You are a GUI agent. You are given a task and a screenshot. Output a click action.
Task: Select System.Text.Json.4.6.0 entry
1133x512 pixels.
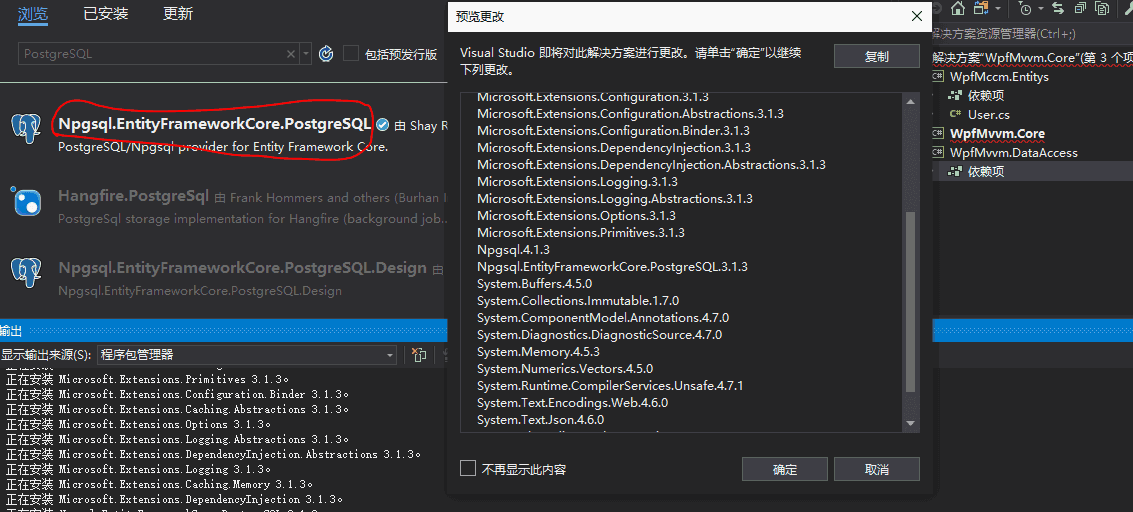[x=540, y=420]
